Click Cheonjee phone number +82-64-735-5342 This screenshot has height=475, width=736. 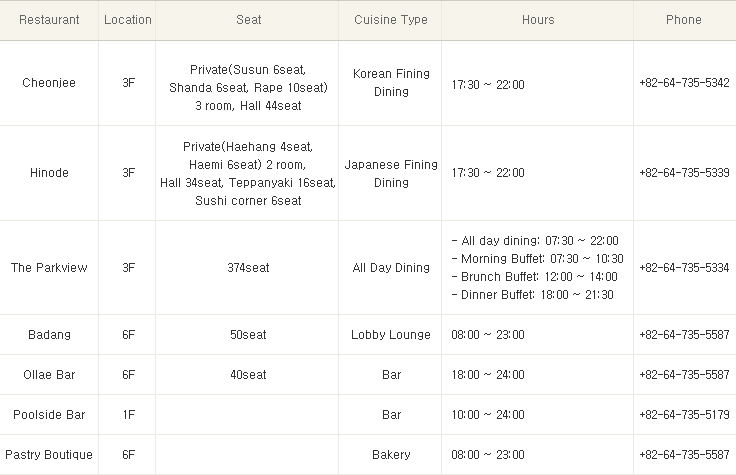(684, 83)
